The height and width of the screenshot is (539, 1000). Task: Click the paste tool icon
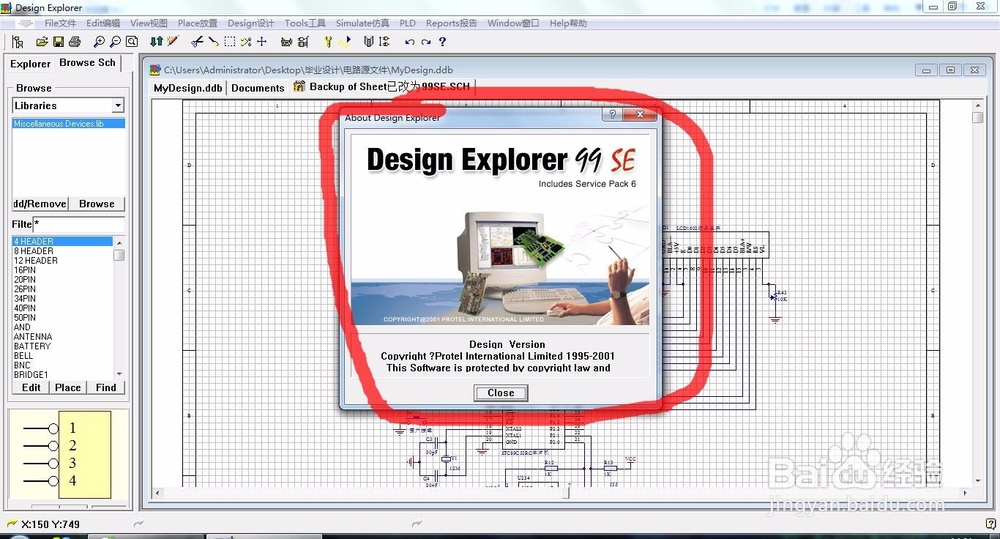tap(213, 42)
